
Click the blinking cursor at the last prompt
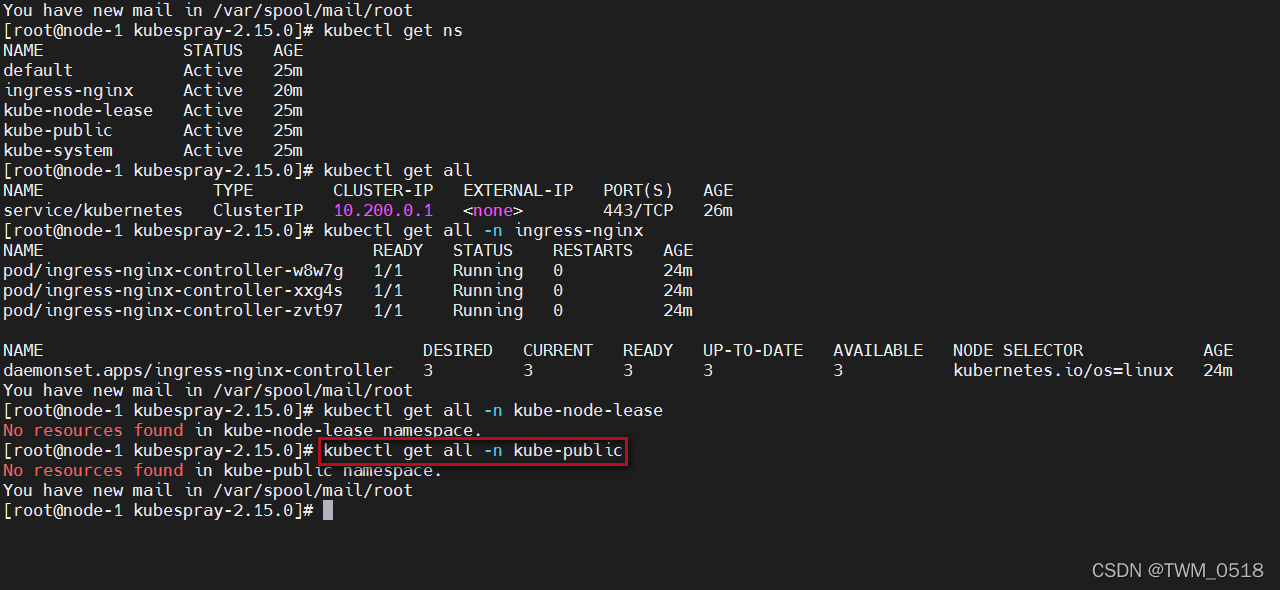pyautogui.click(x=328, y=511)
